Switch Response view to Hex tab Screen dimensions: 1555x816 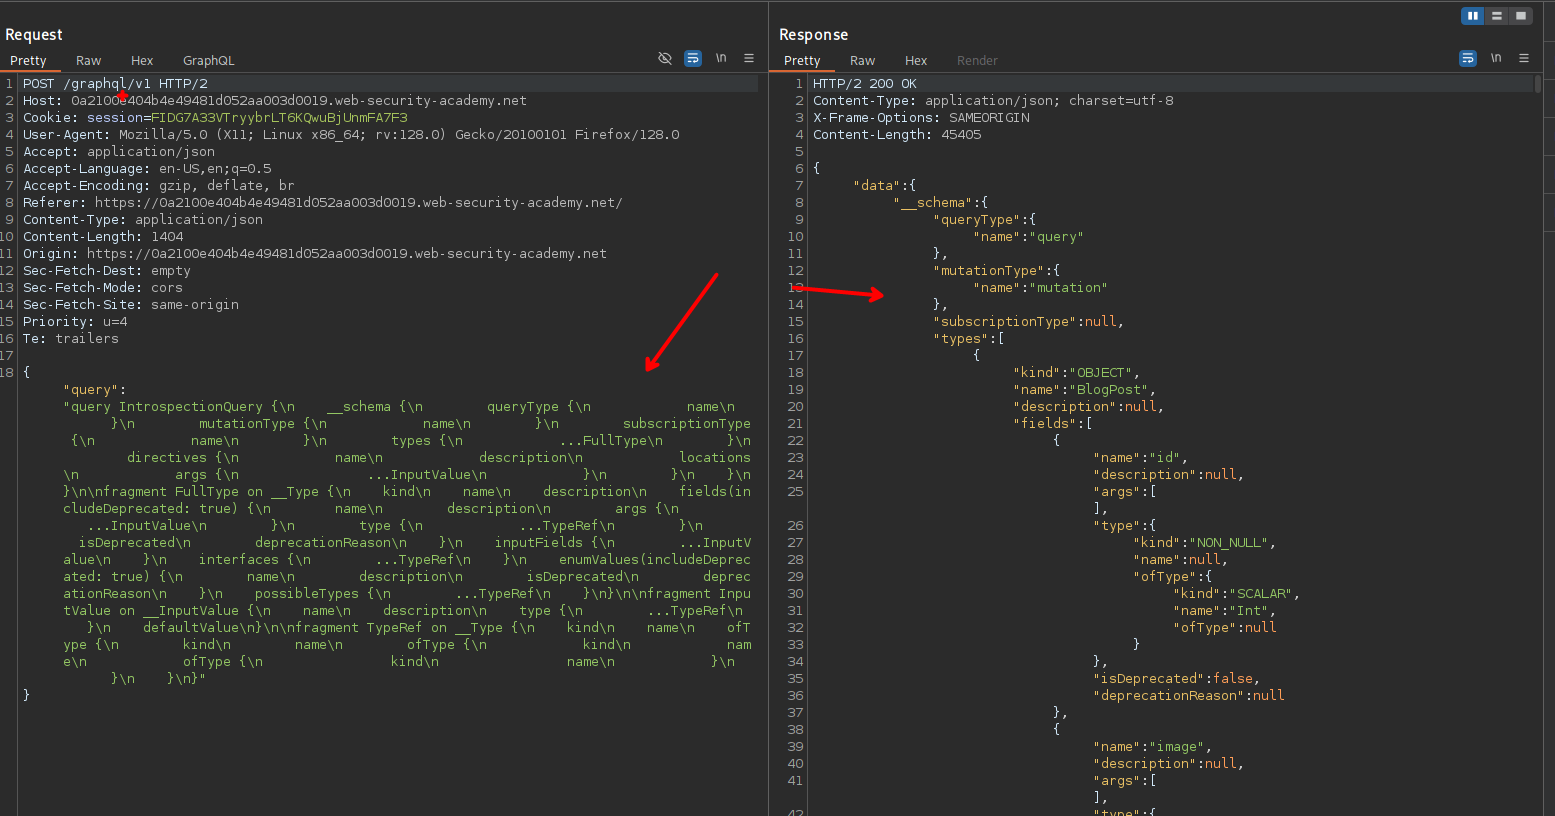tap(916, 61)
